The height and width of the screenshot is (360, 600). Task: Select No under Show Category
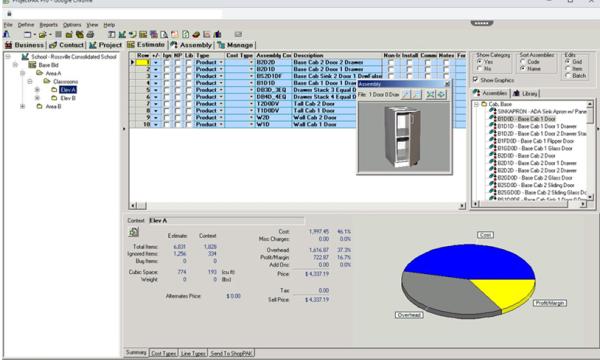[479, 68]
